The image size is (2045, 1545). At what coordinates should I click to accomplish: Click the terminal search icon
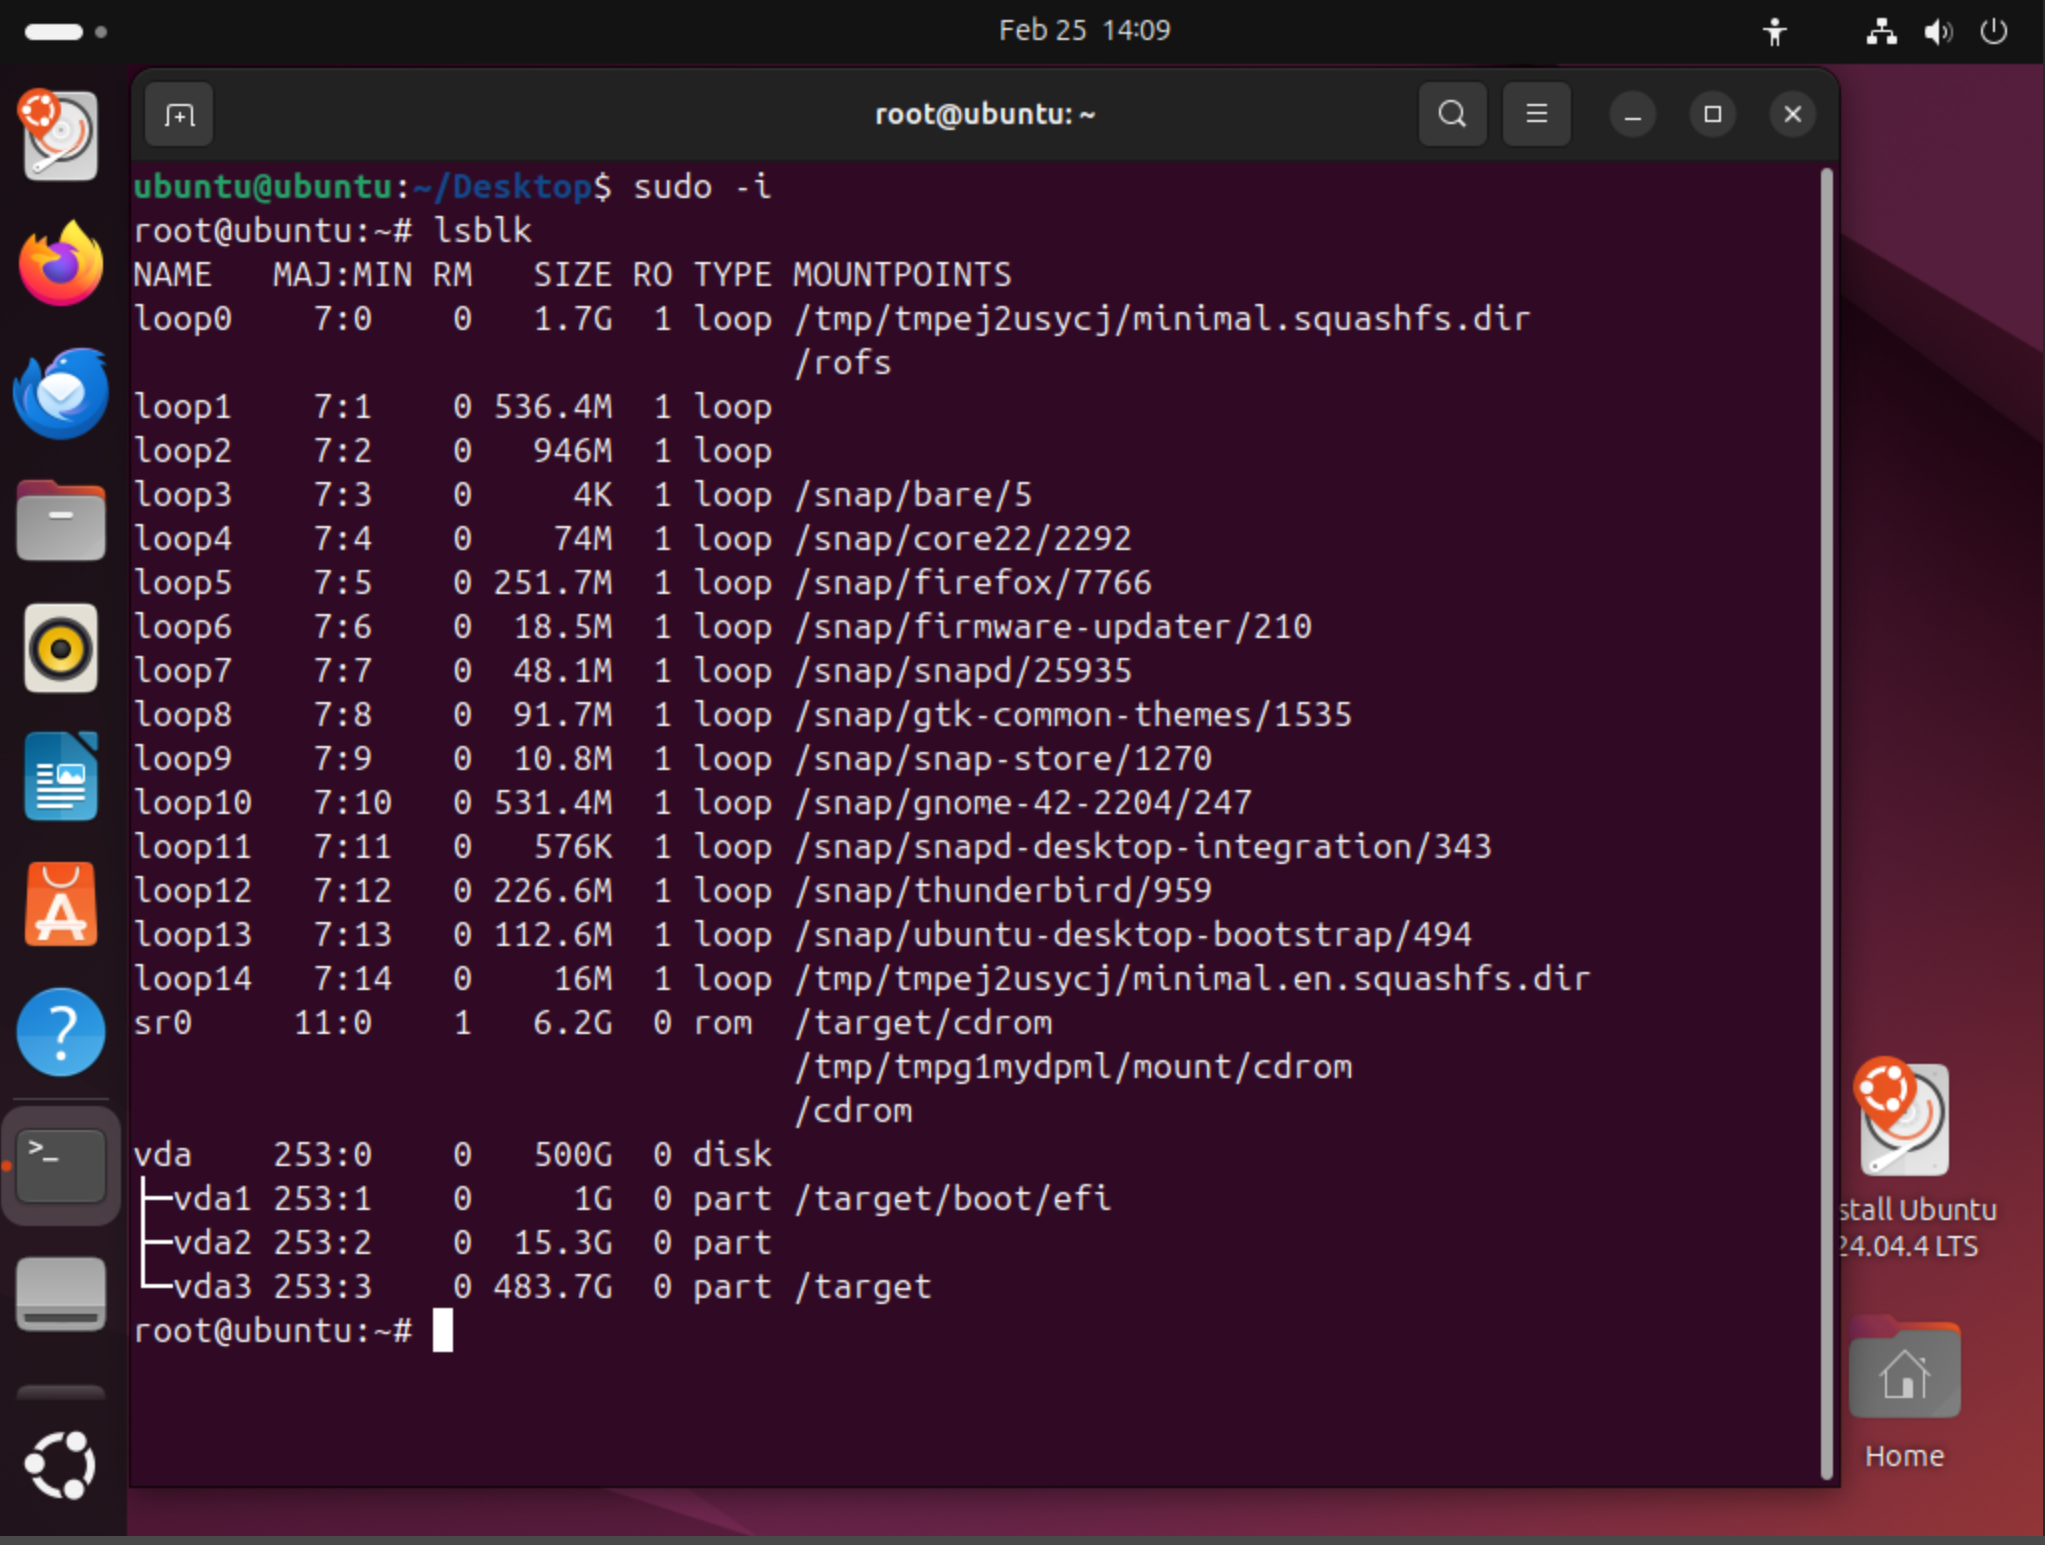1452,114
